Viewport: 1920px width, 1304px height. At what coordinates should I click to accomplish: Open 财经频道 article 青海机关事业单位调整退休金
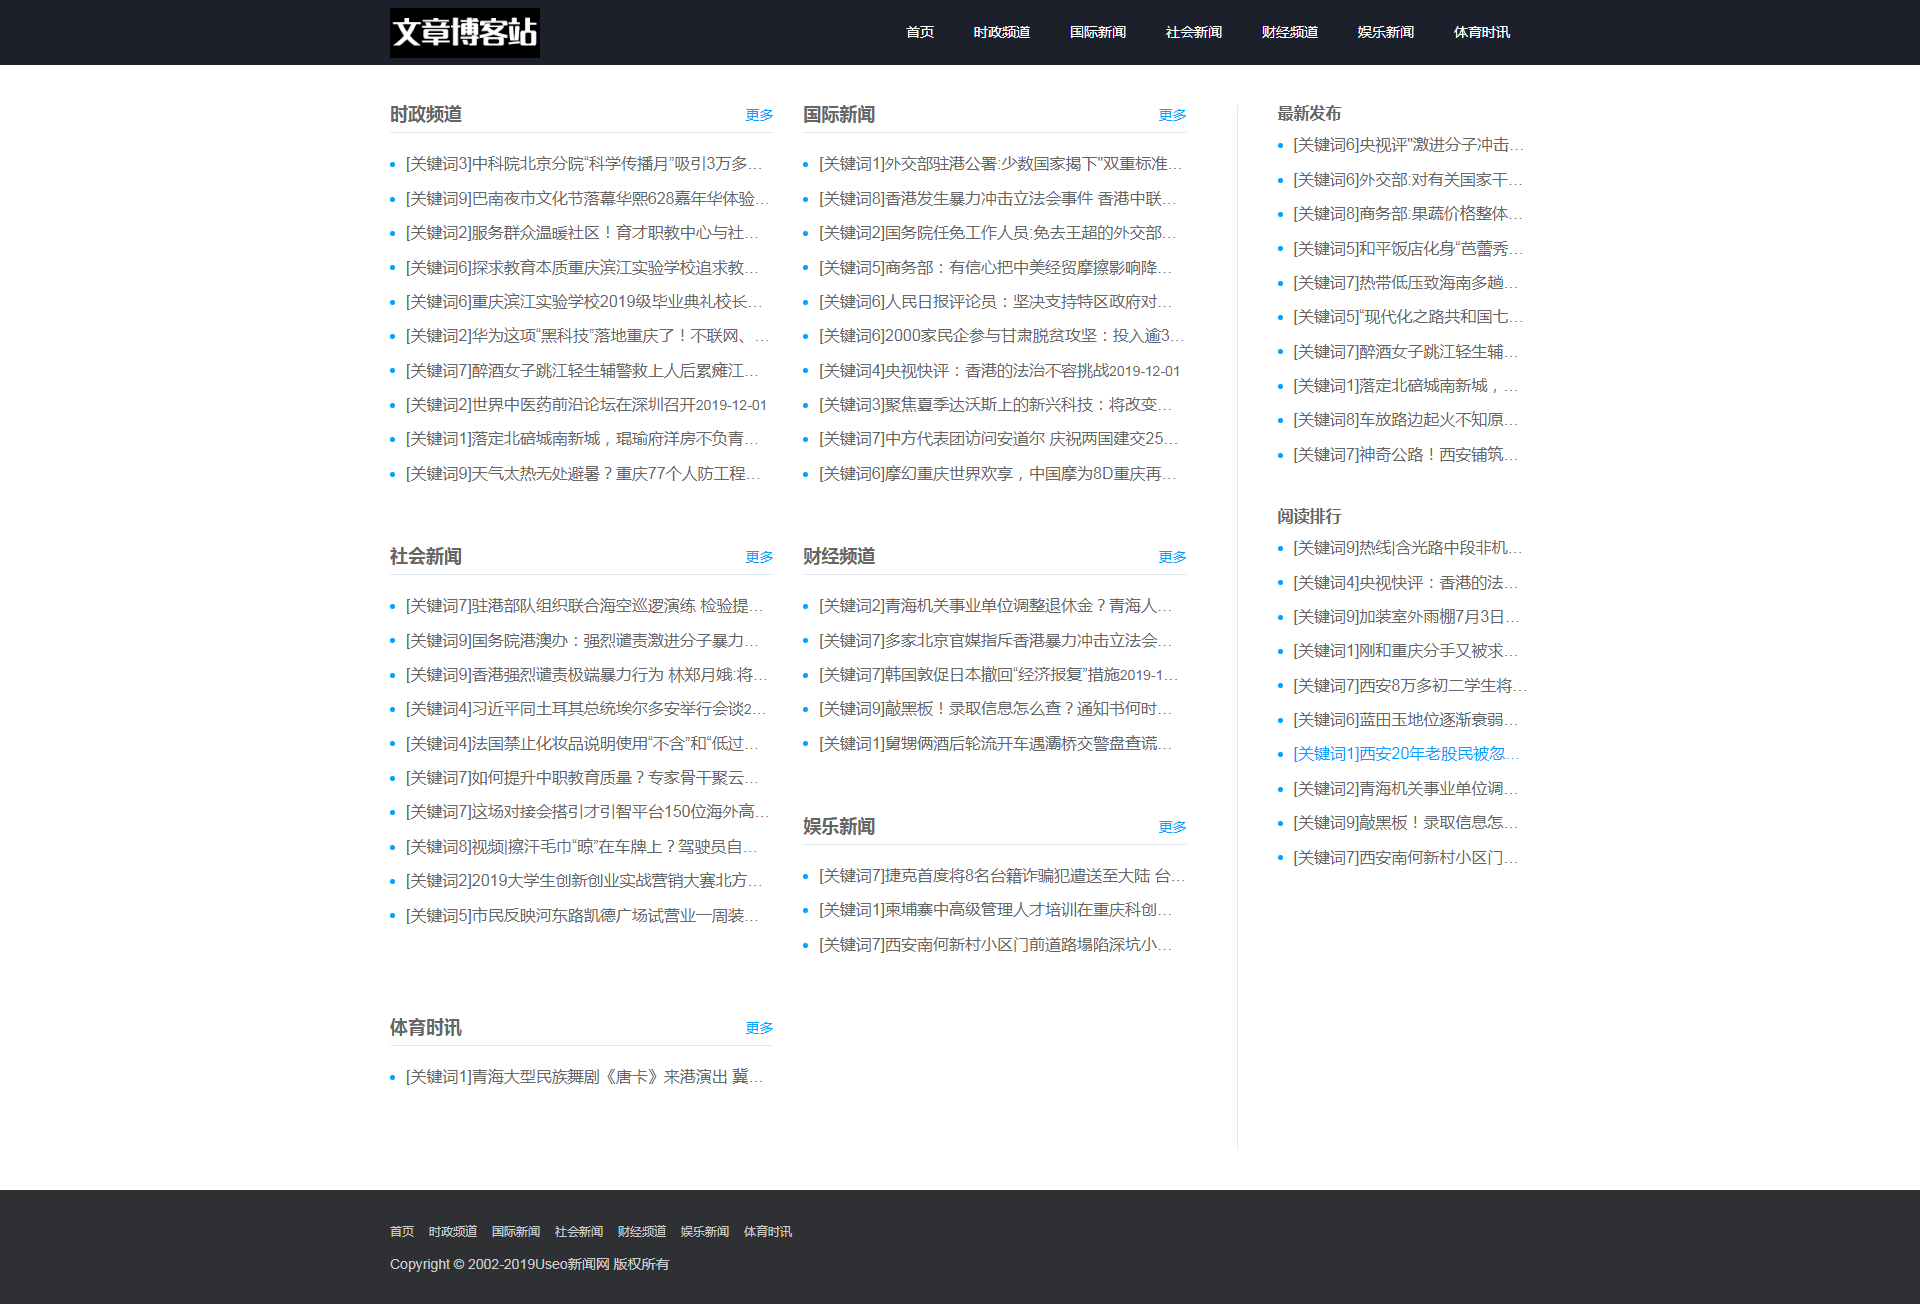[996, 606]
